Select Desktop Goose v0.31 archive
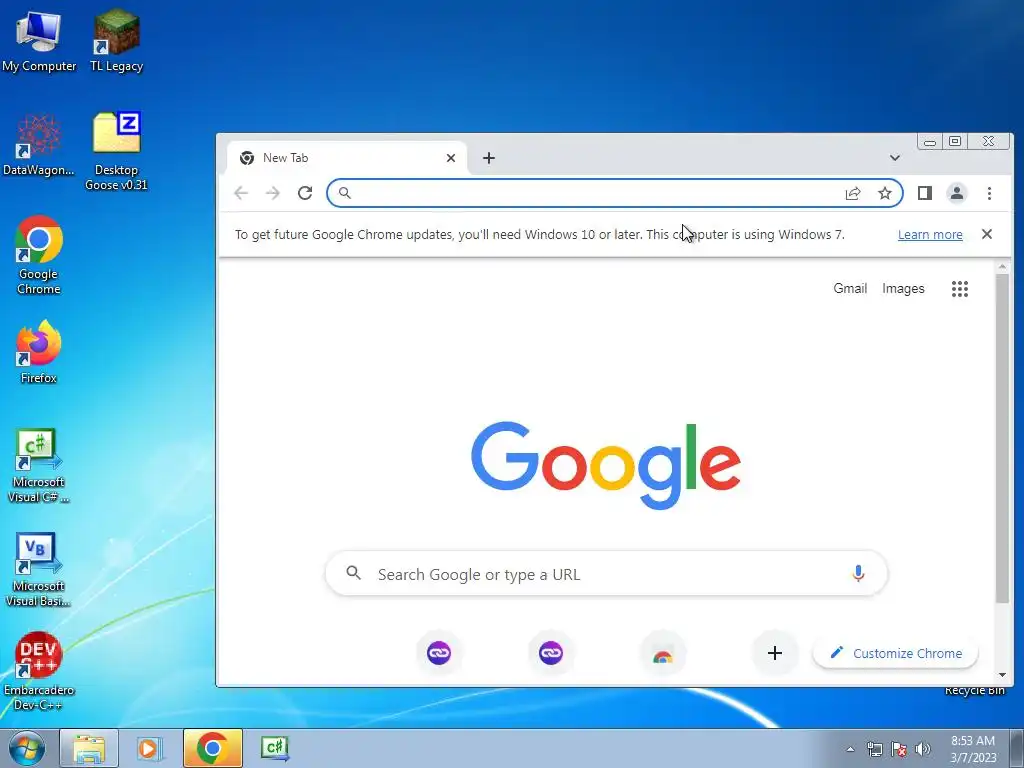 click(116, 152)
